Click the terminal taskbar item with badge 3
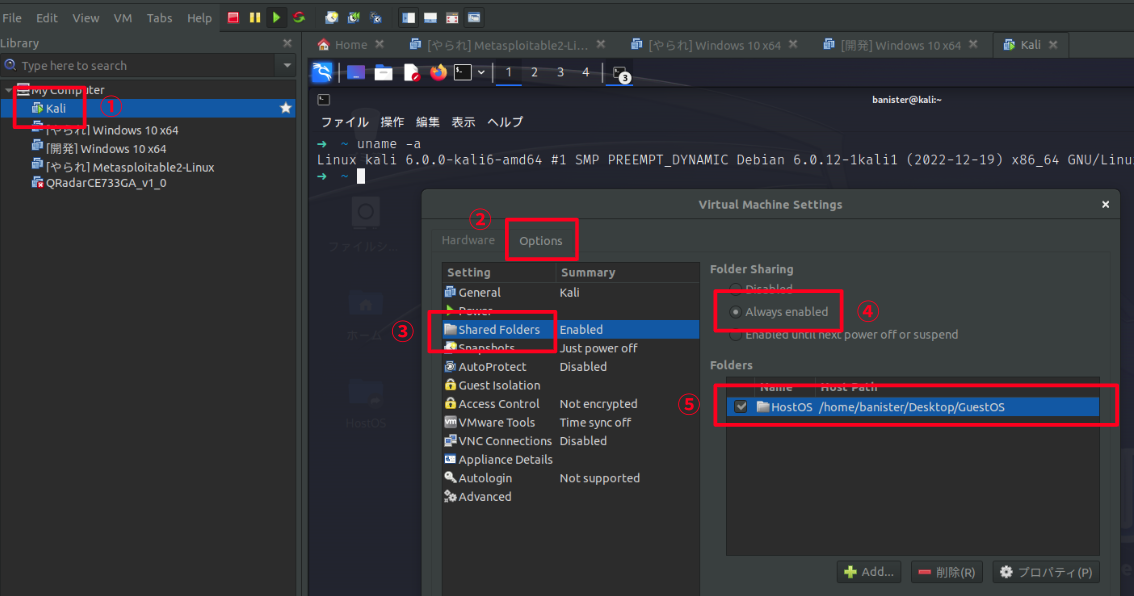The height and width of the screenshot is (596, 1134). (x=621, y=74)
